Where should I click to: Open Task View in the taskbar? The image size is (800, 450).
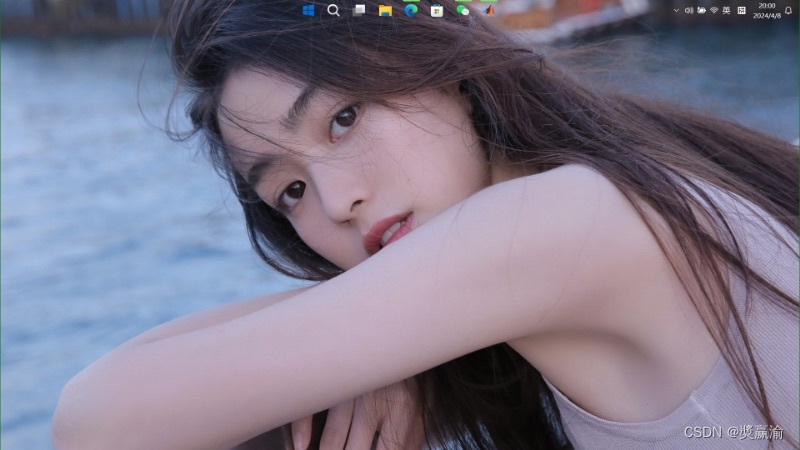(359, 10)
